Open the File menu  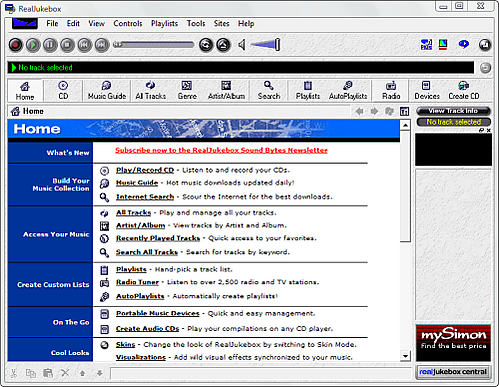coord(52,23)
